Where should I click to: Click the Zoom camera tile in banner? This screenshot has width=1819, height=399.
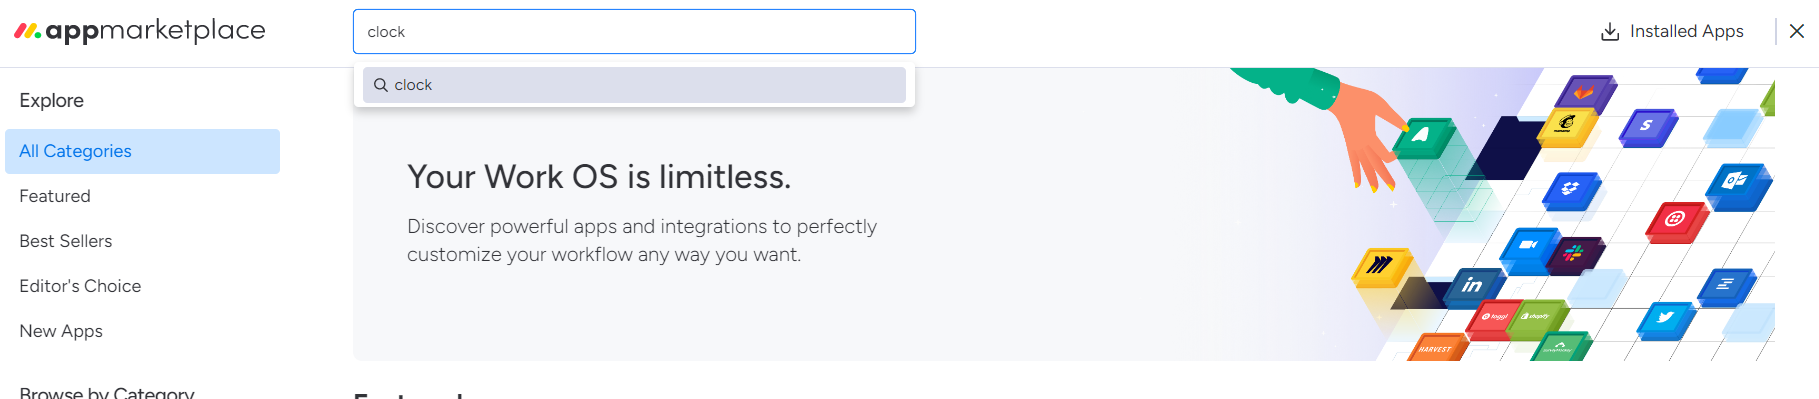pyautogui.click(x=1528, y=247)
